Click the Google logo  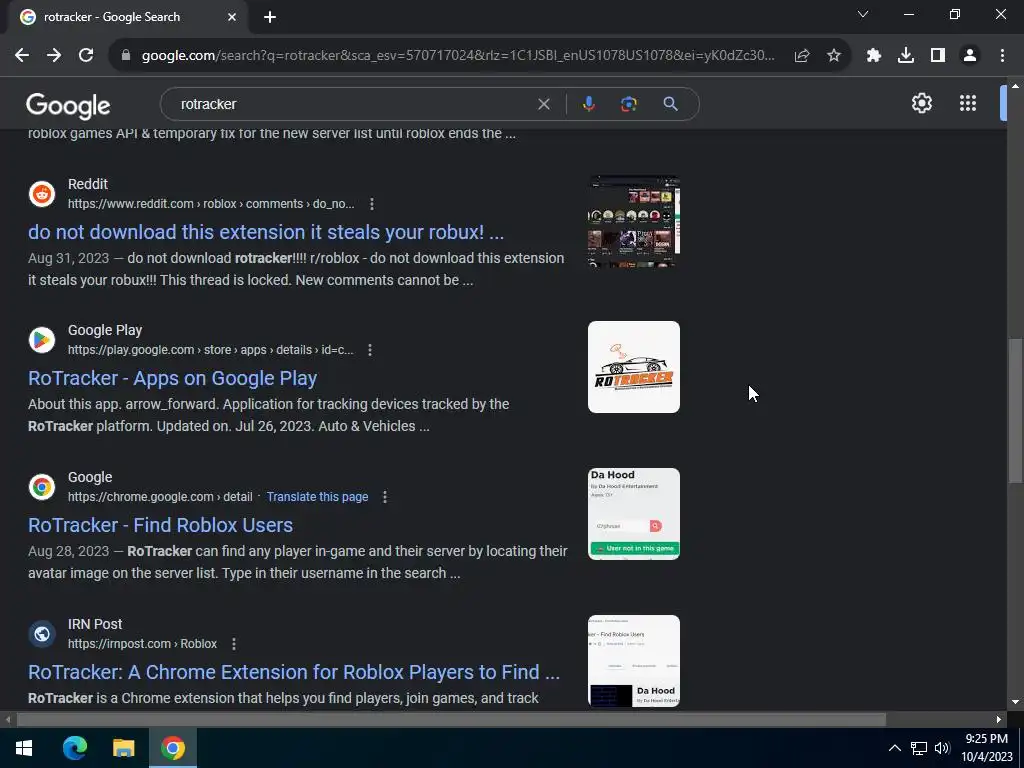[x=68, y=106]
